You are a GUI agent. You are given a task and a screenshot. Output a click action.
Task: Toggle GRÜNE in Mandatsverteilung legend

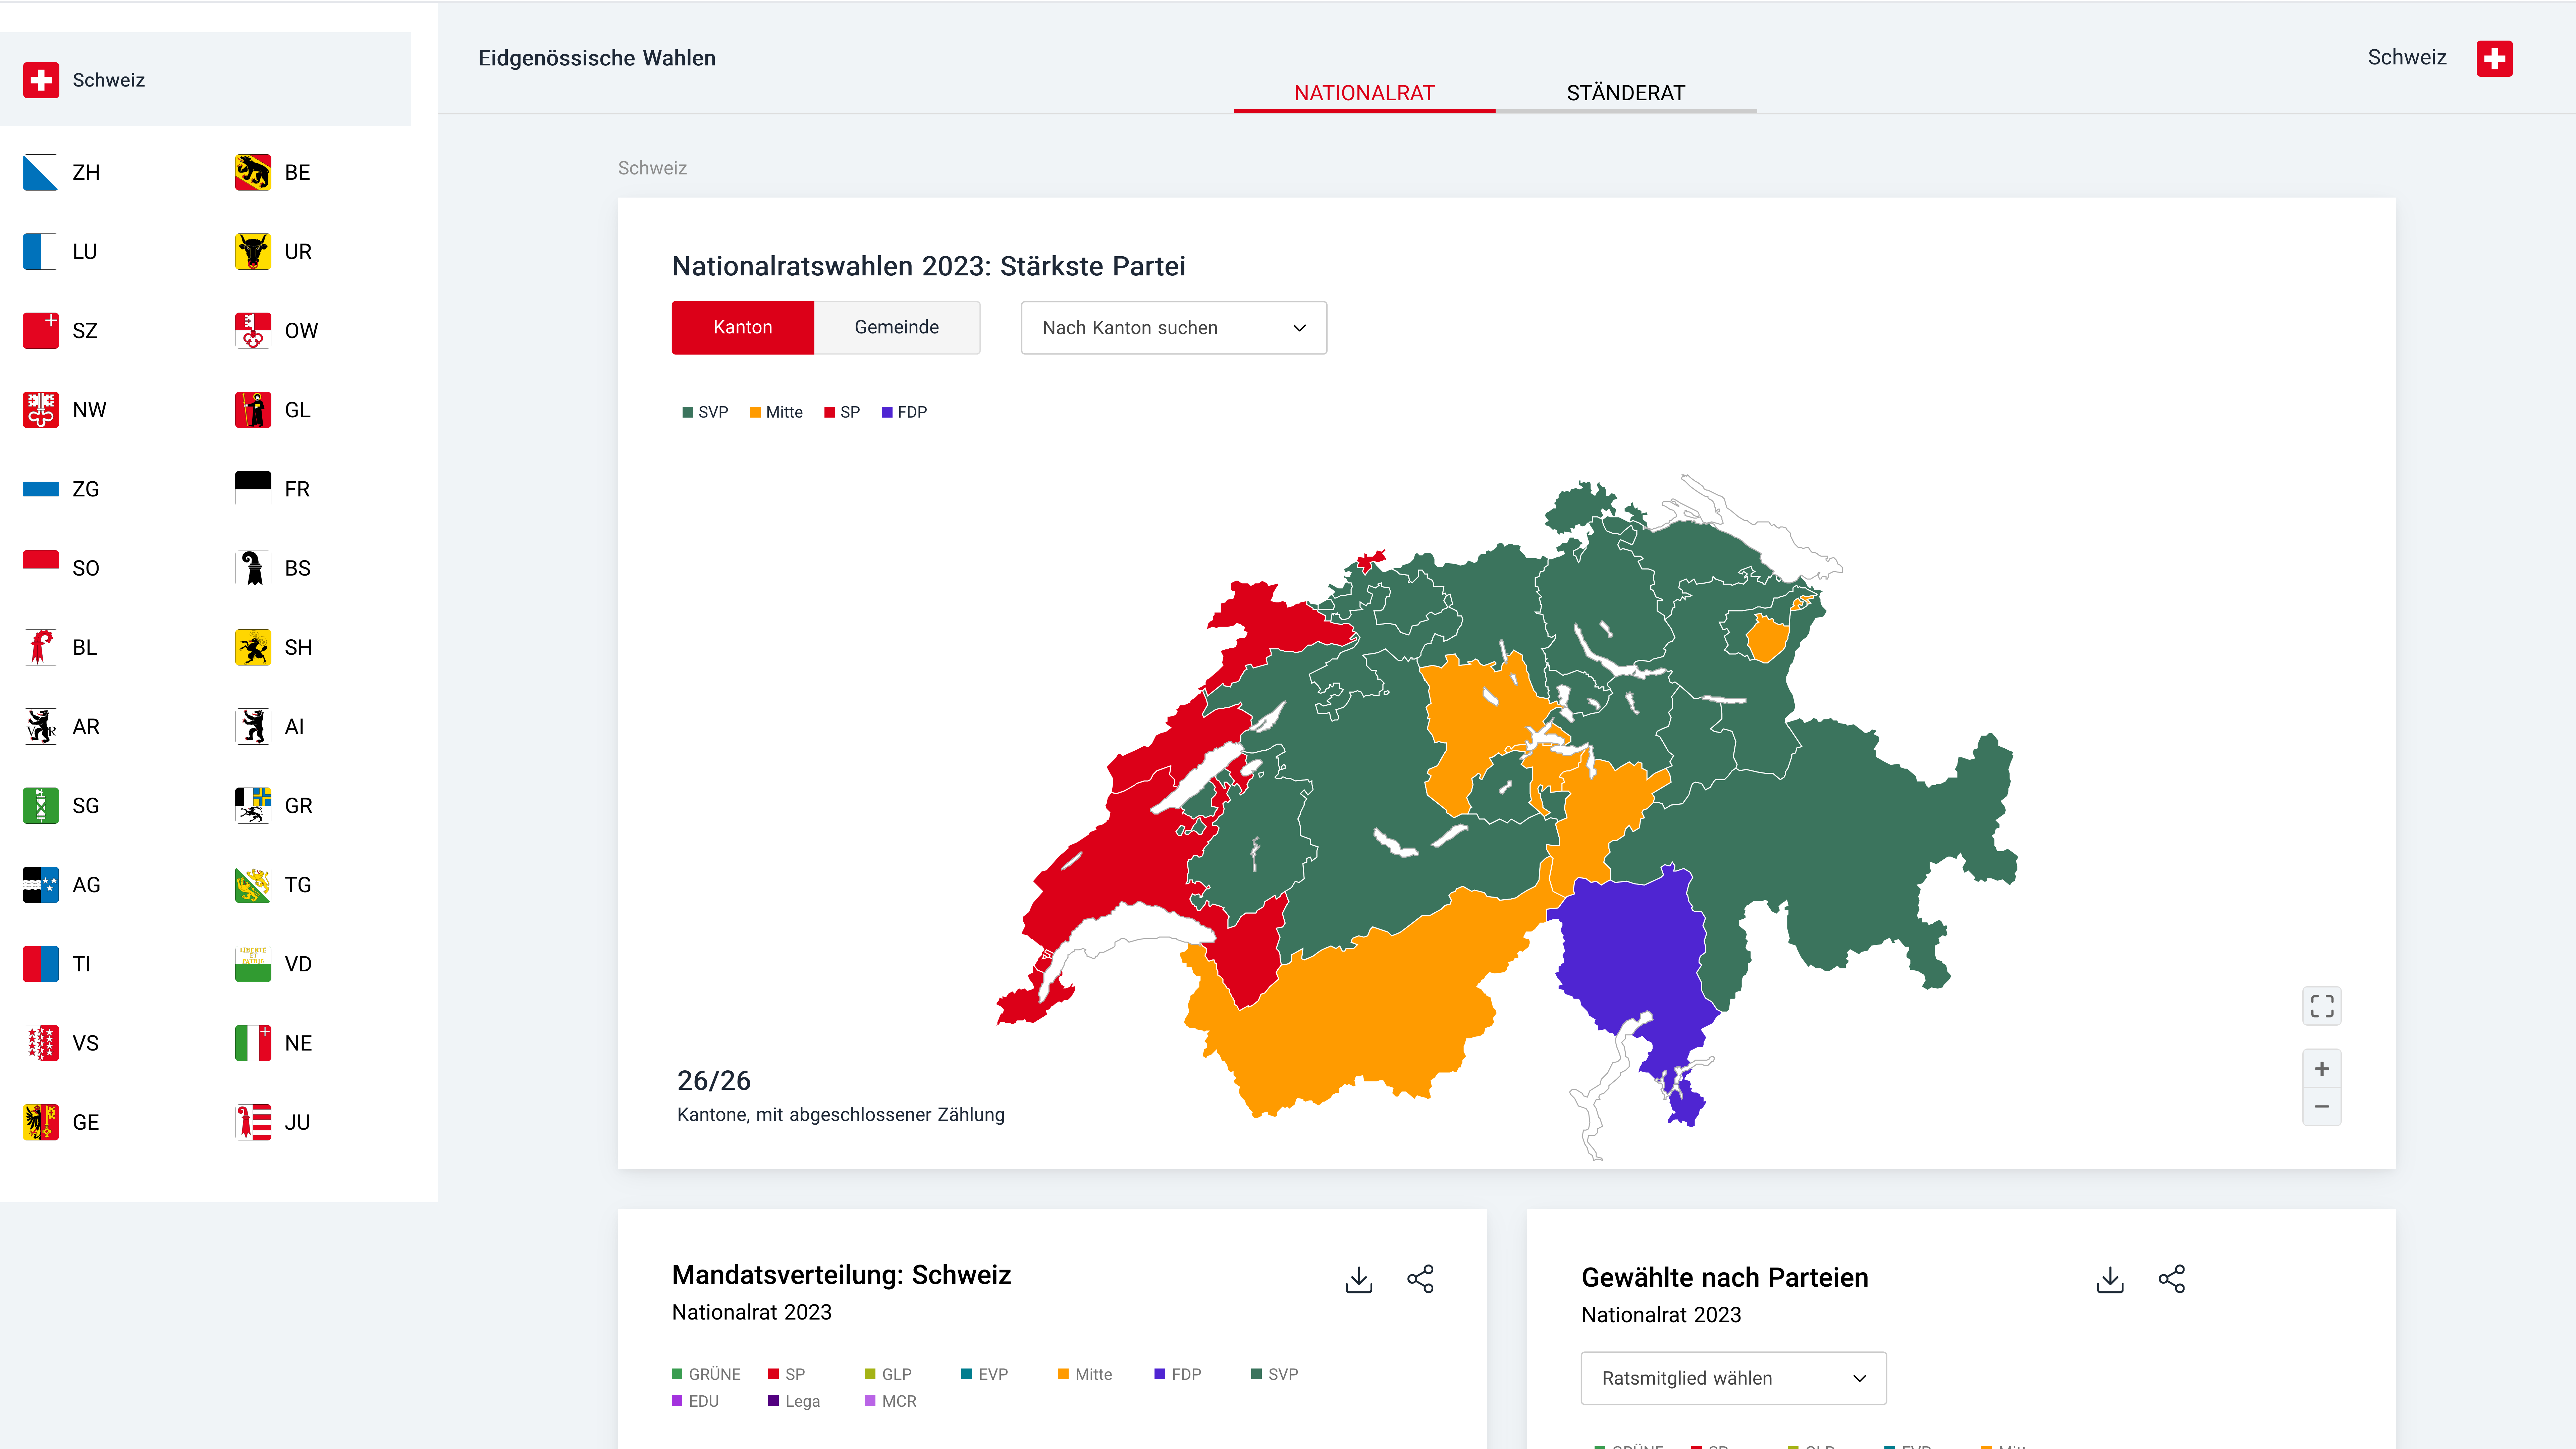[x=706, y=1374]
